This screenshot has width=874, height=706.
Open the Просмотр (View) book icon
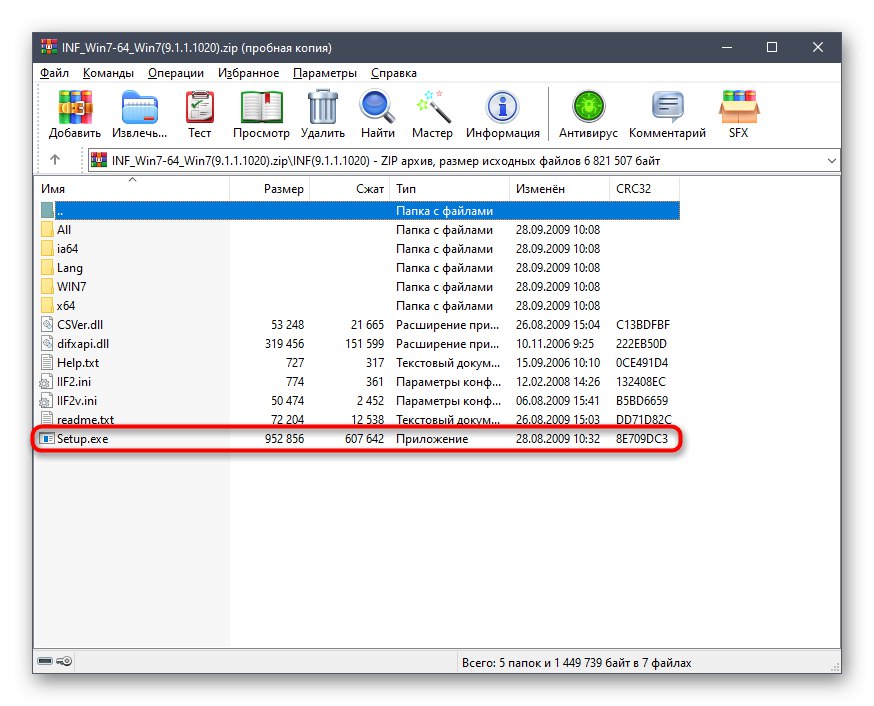coord(261,106)
